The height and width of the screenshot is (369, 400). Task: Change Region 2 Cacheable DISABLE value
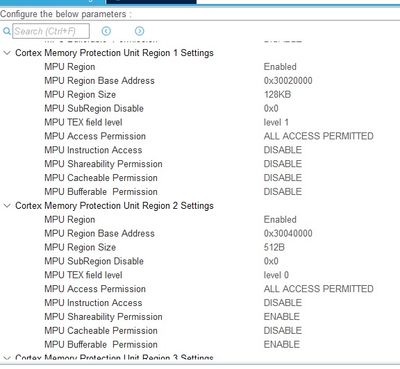[283, 331]
